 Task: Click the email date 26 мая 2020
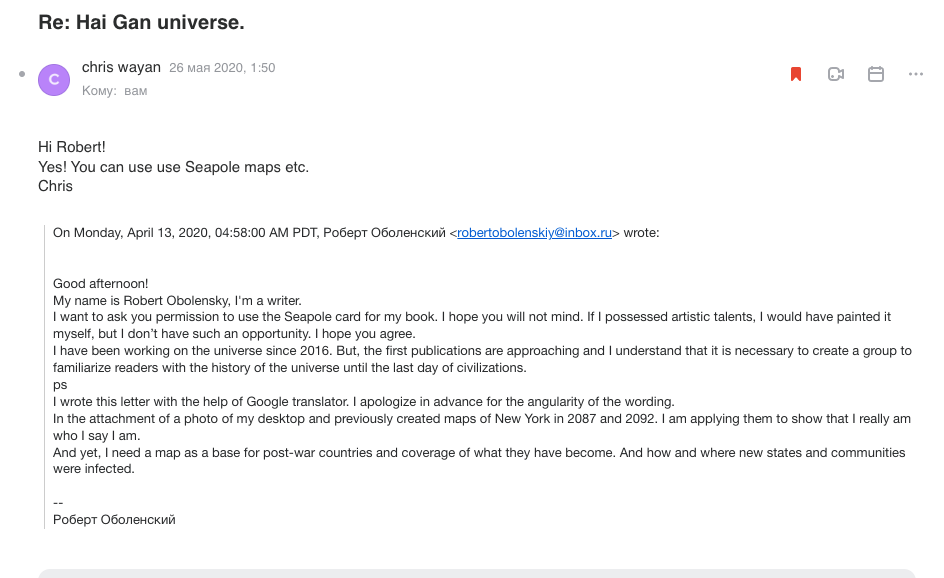(222, 68)
